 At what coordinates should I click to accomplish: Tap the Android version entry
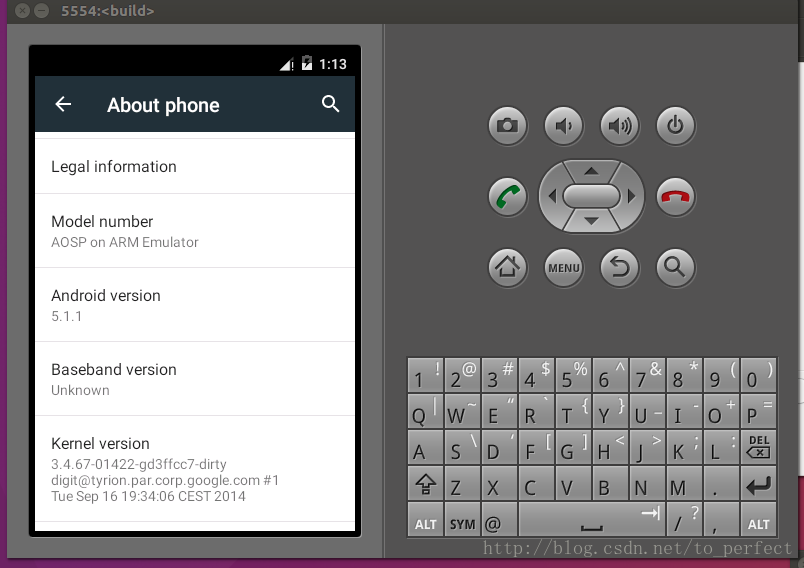click(x=195, y=305)
